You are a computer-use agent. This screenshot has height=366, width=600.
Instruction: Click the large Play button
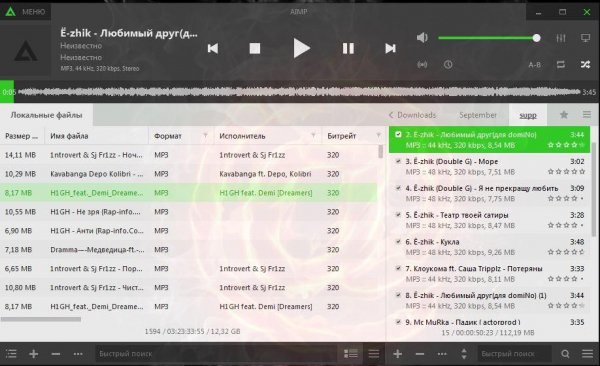coord(302,49)
